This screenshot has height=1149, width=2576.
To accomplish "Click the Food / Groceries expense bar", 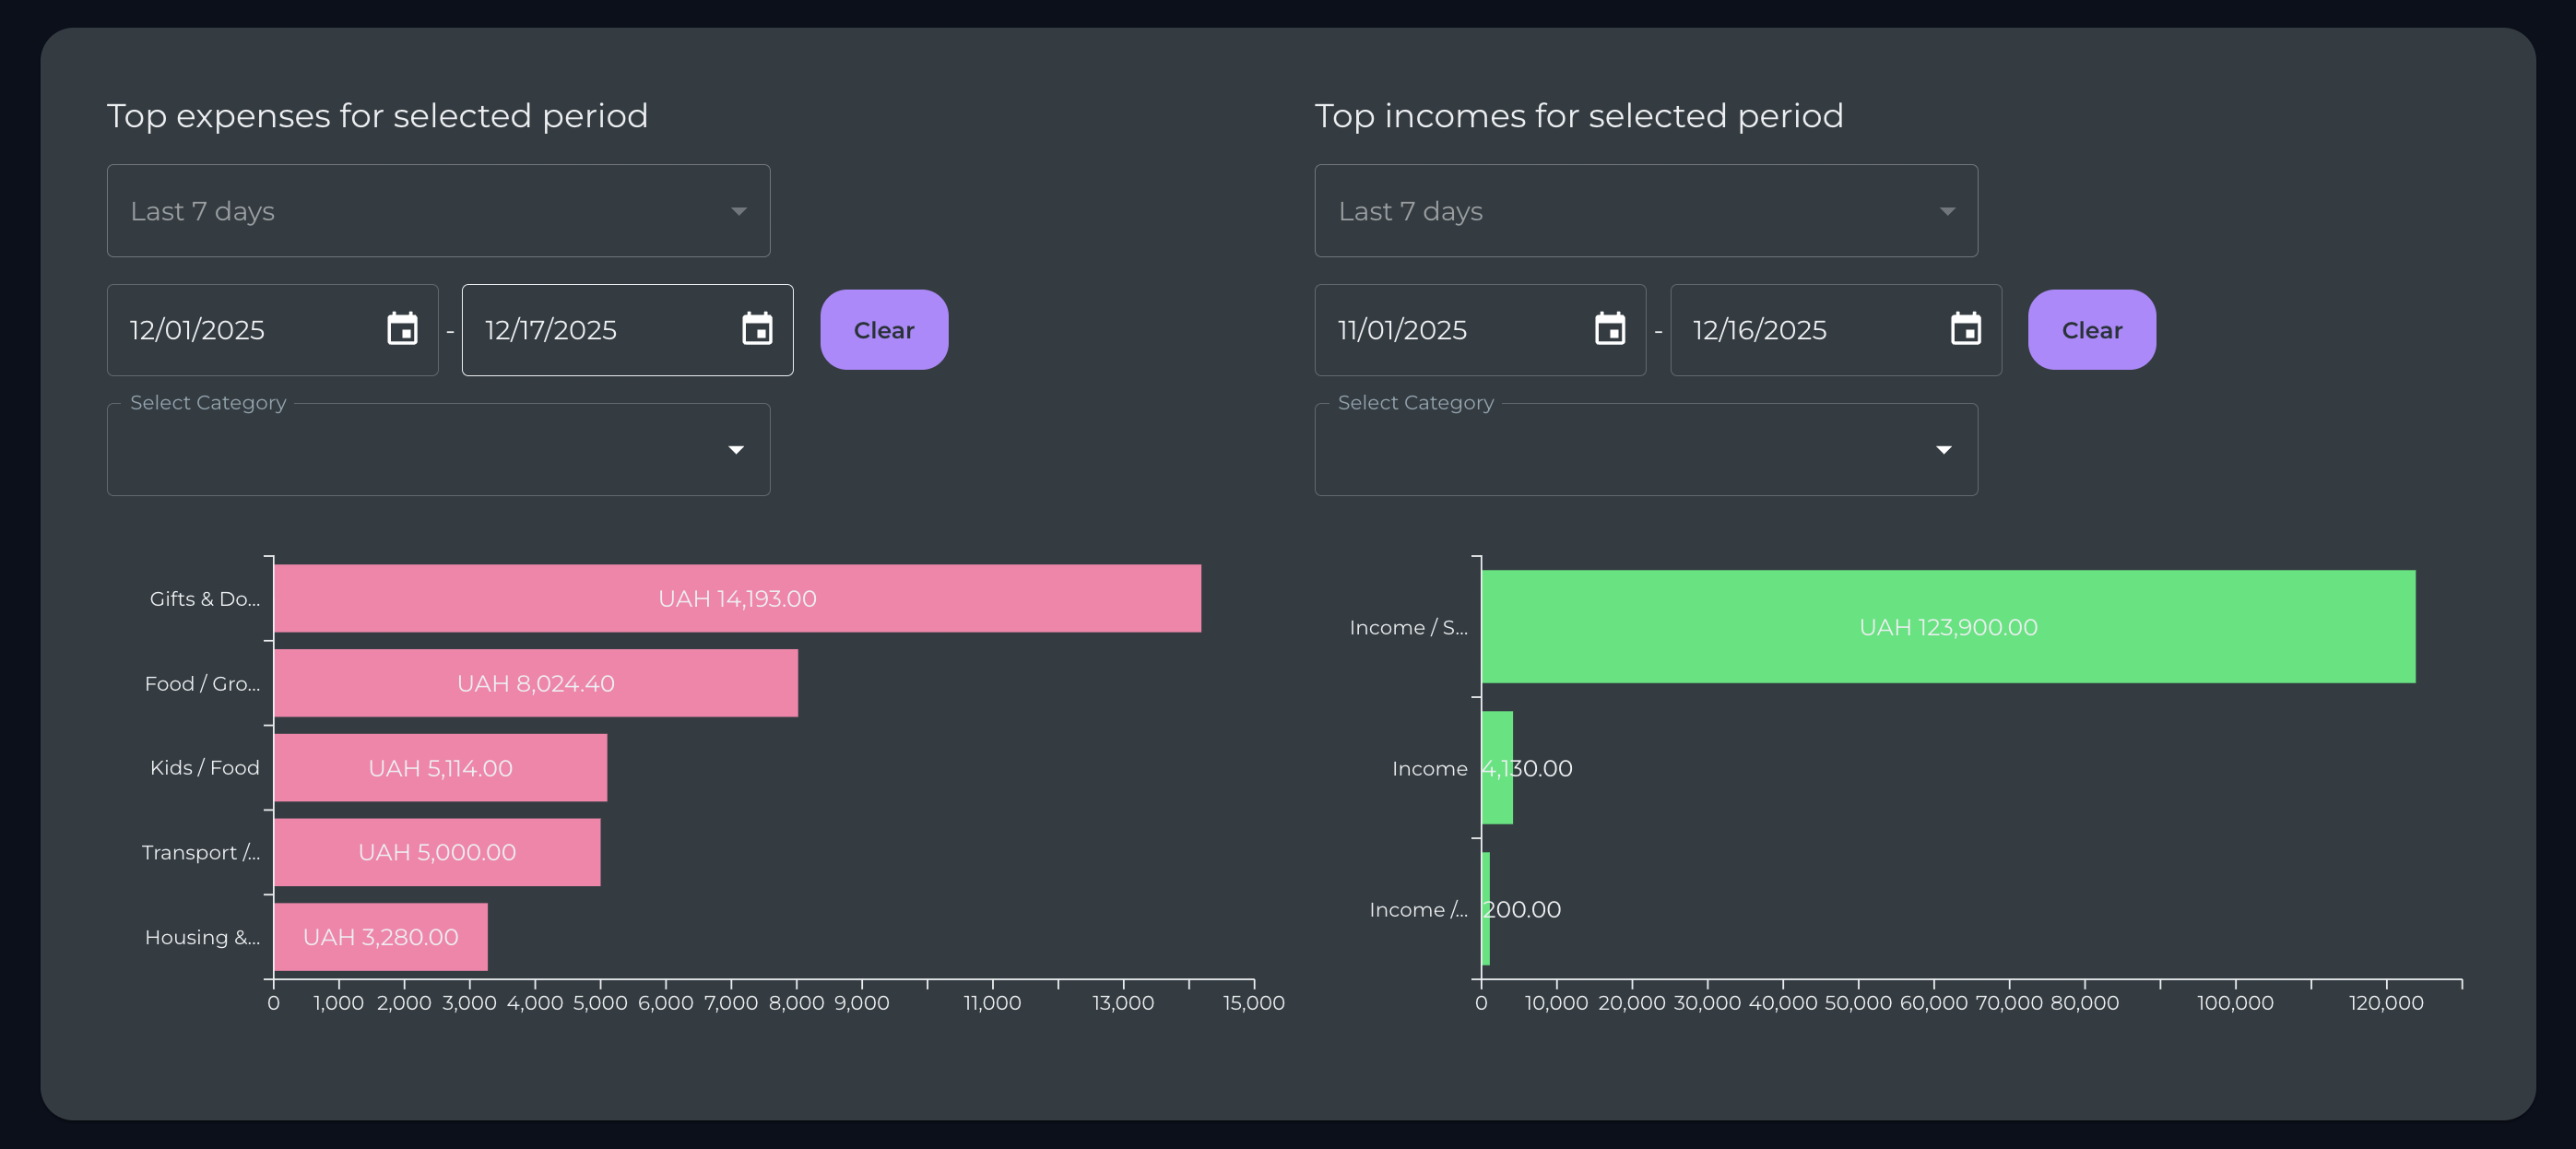I will (536, 683).
